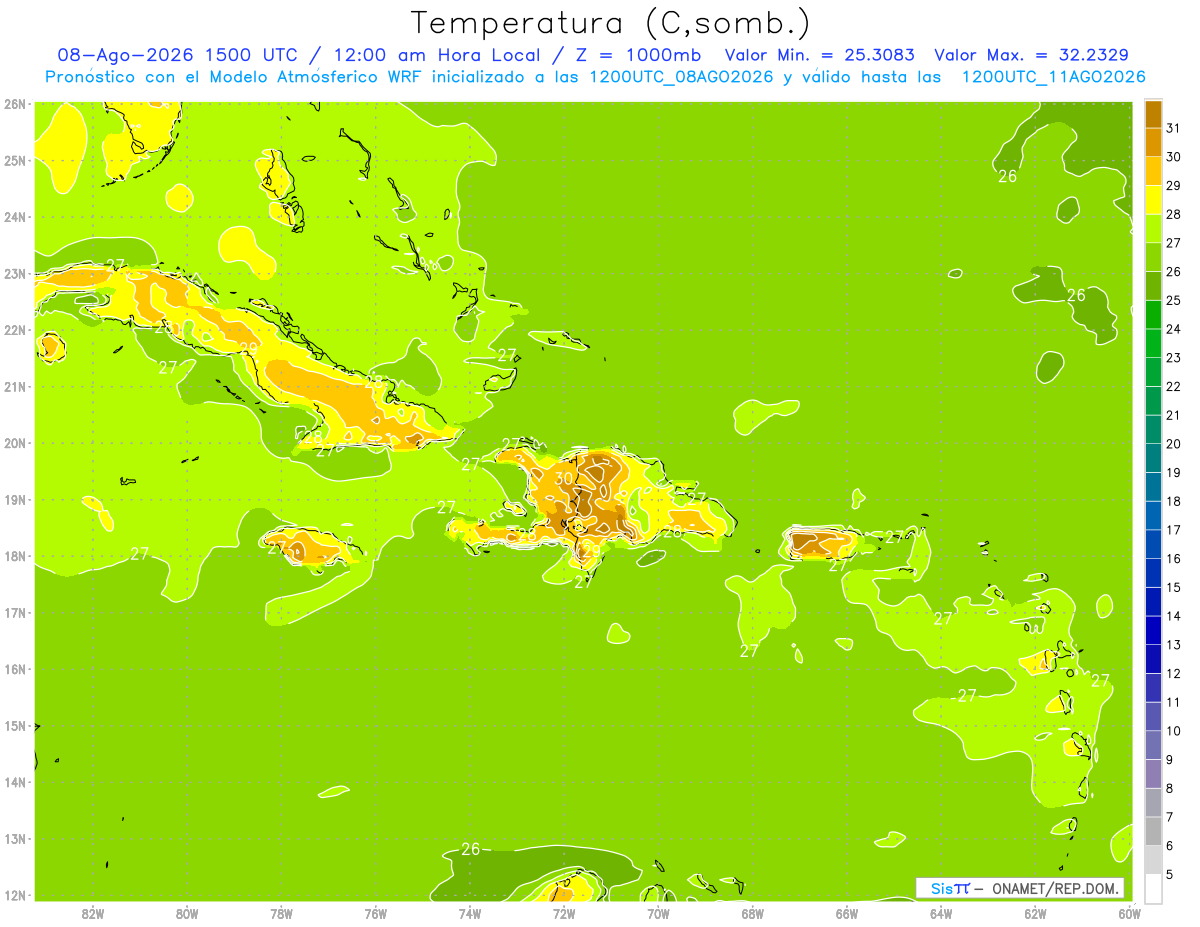Click the 23N latitude axis label
The width and height of the screenshot is (1200, 927).
click(15, 273)
